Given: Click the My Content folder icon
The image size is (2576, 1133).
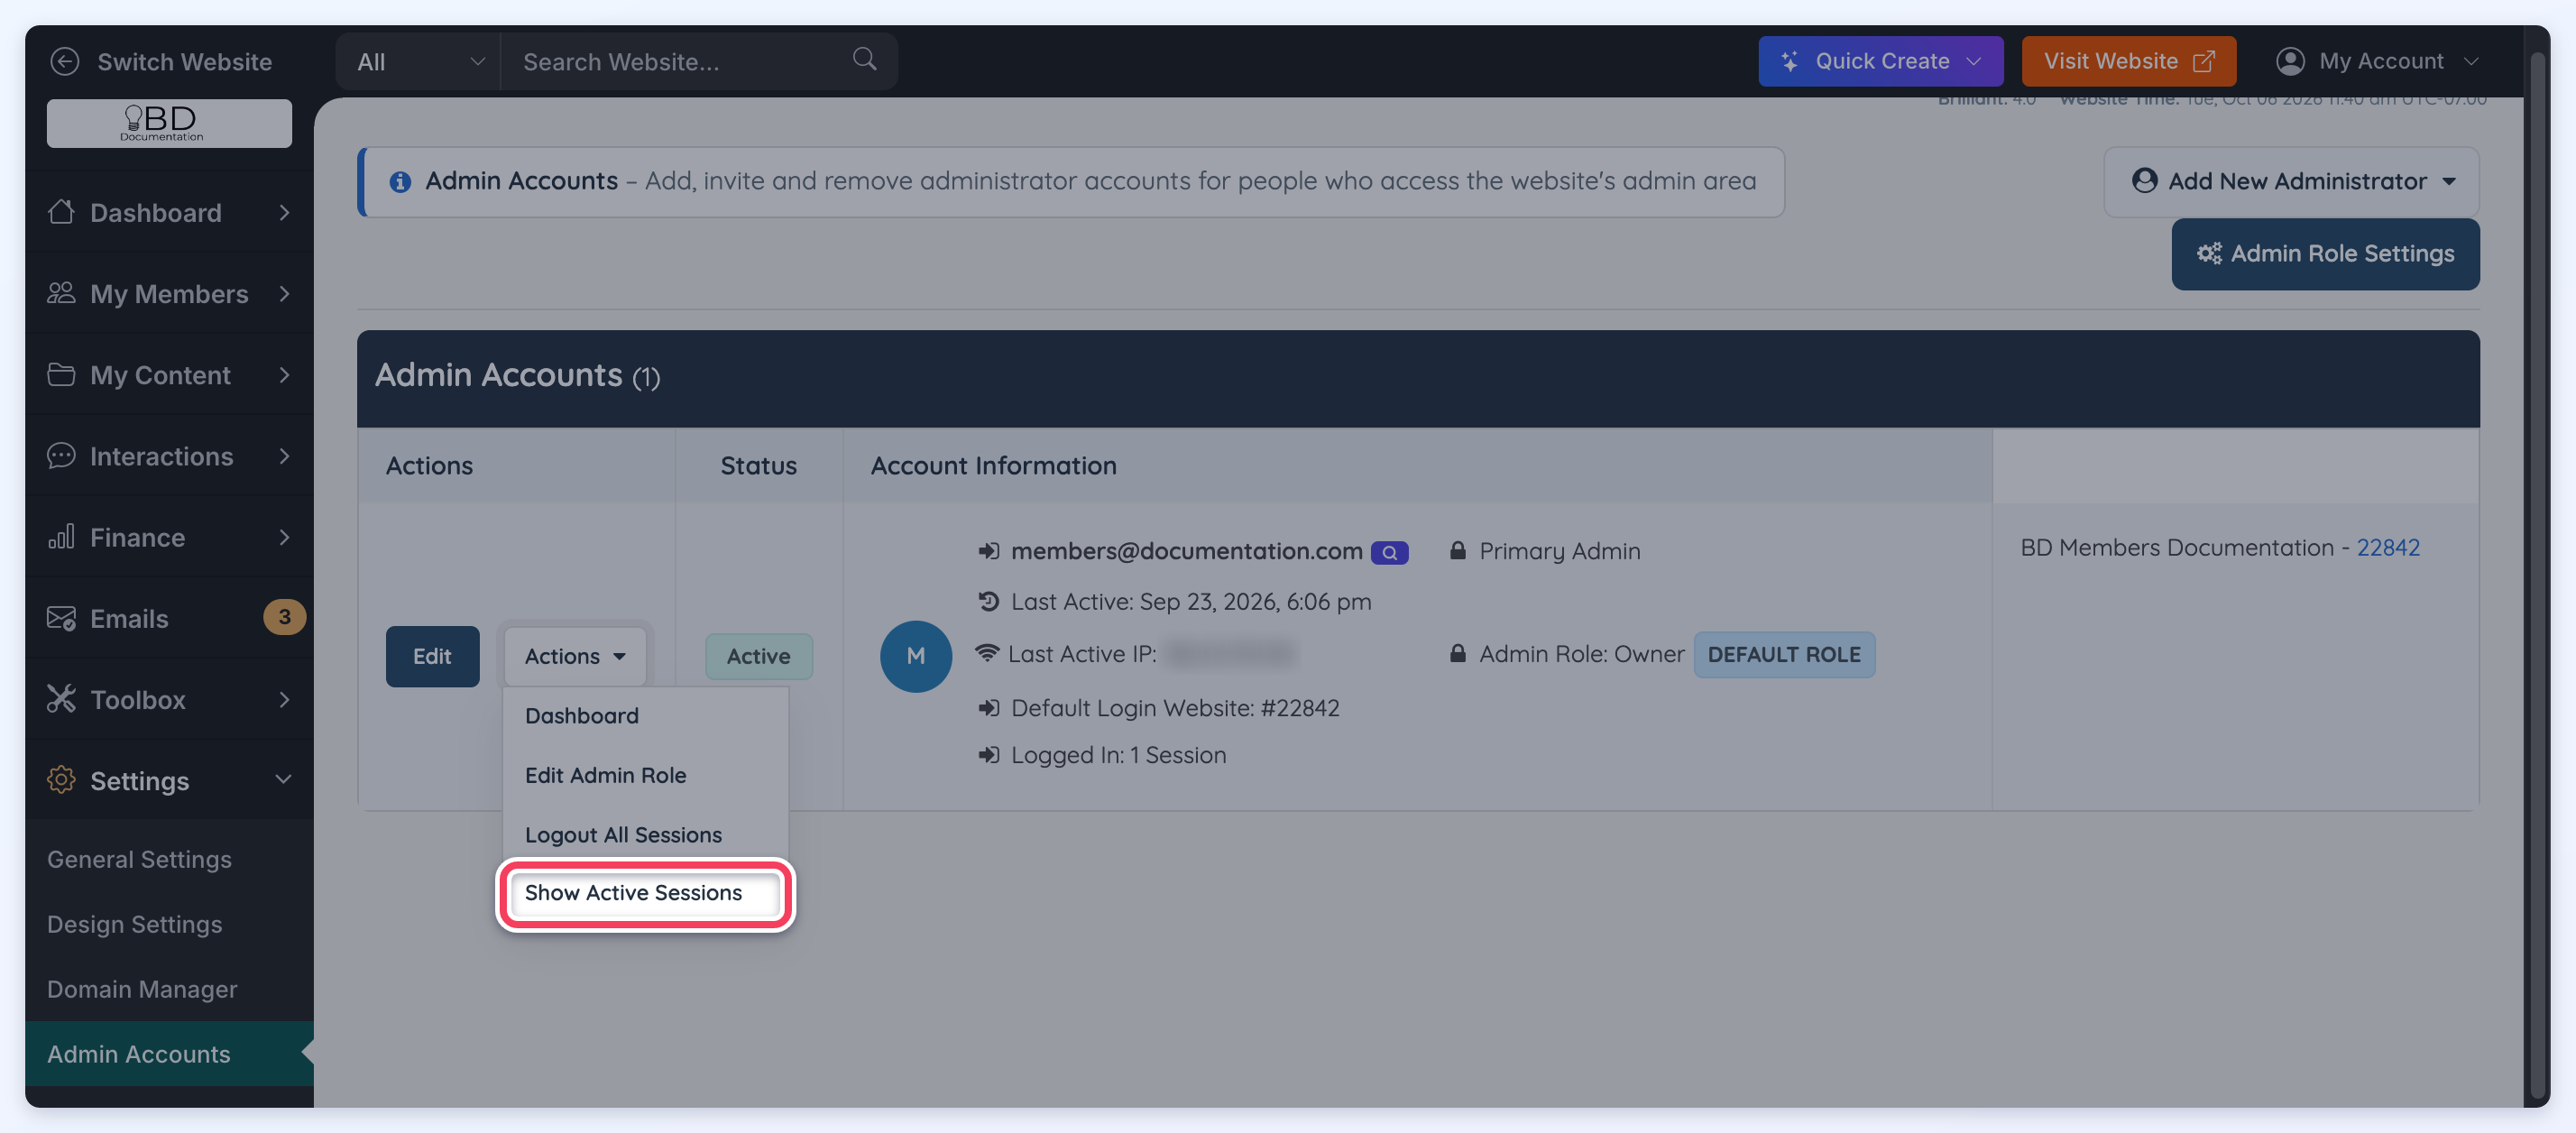Looking at the screenshot, I should [x=61, y=374].
